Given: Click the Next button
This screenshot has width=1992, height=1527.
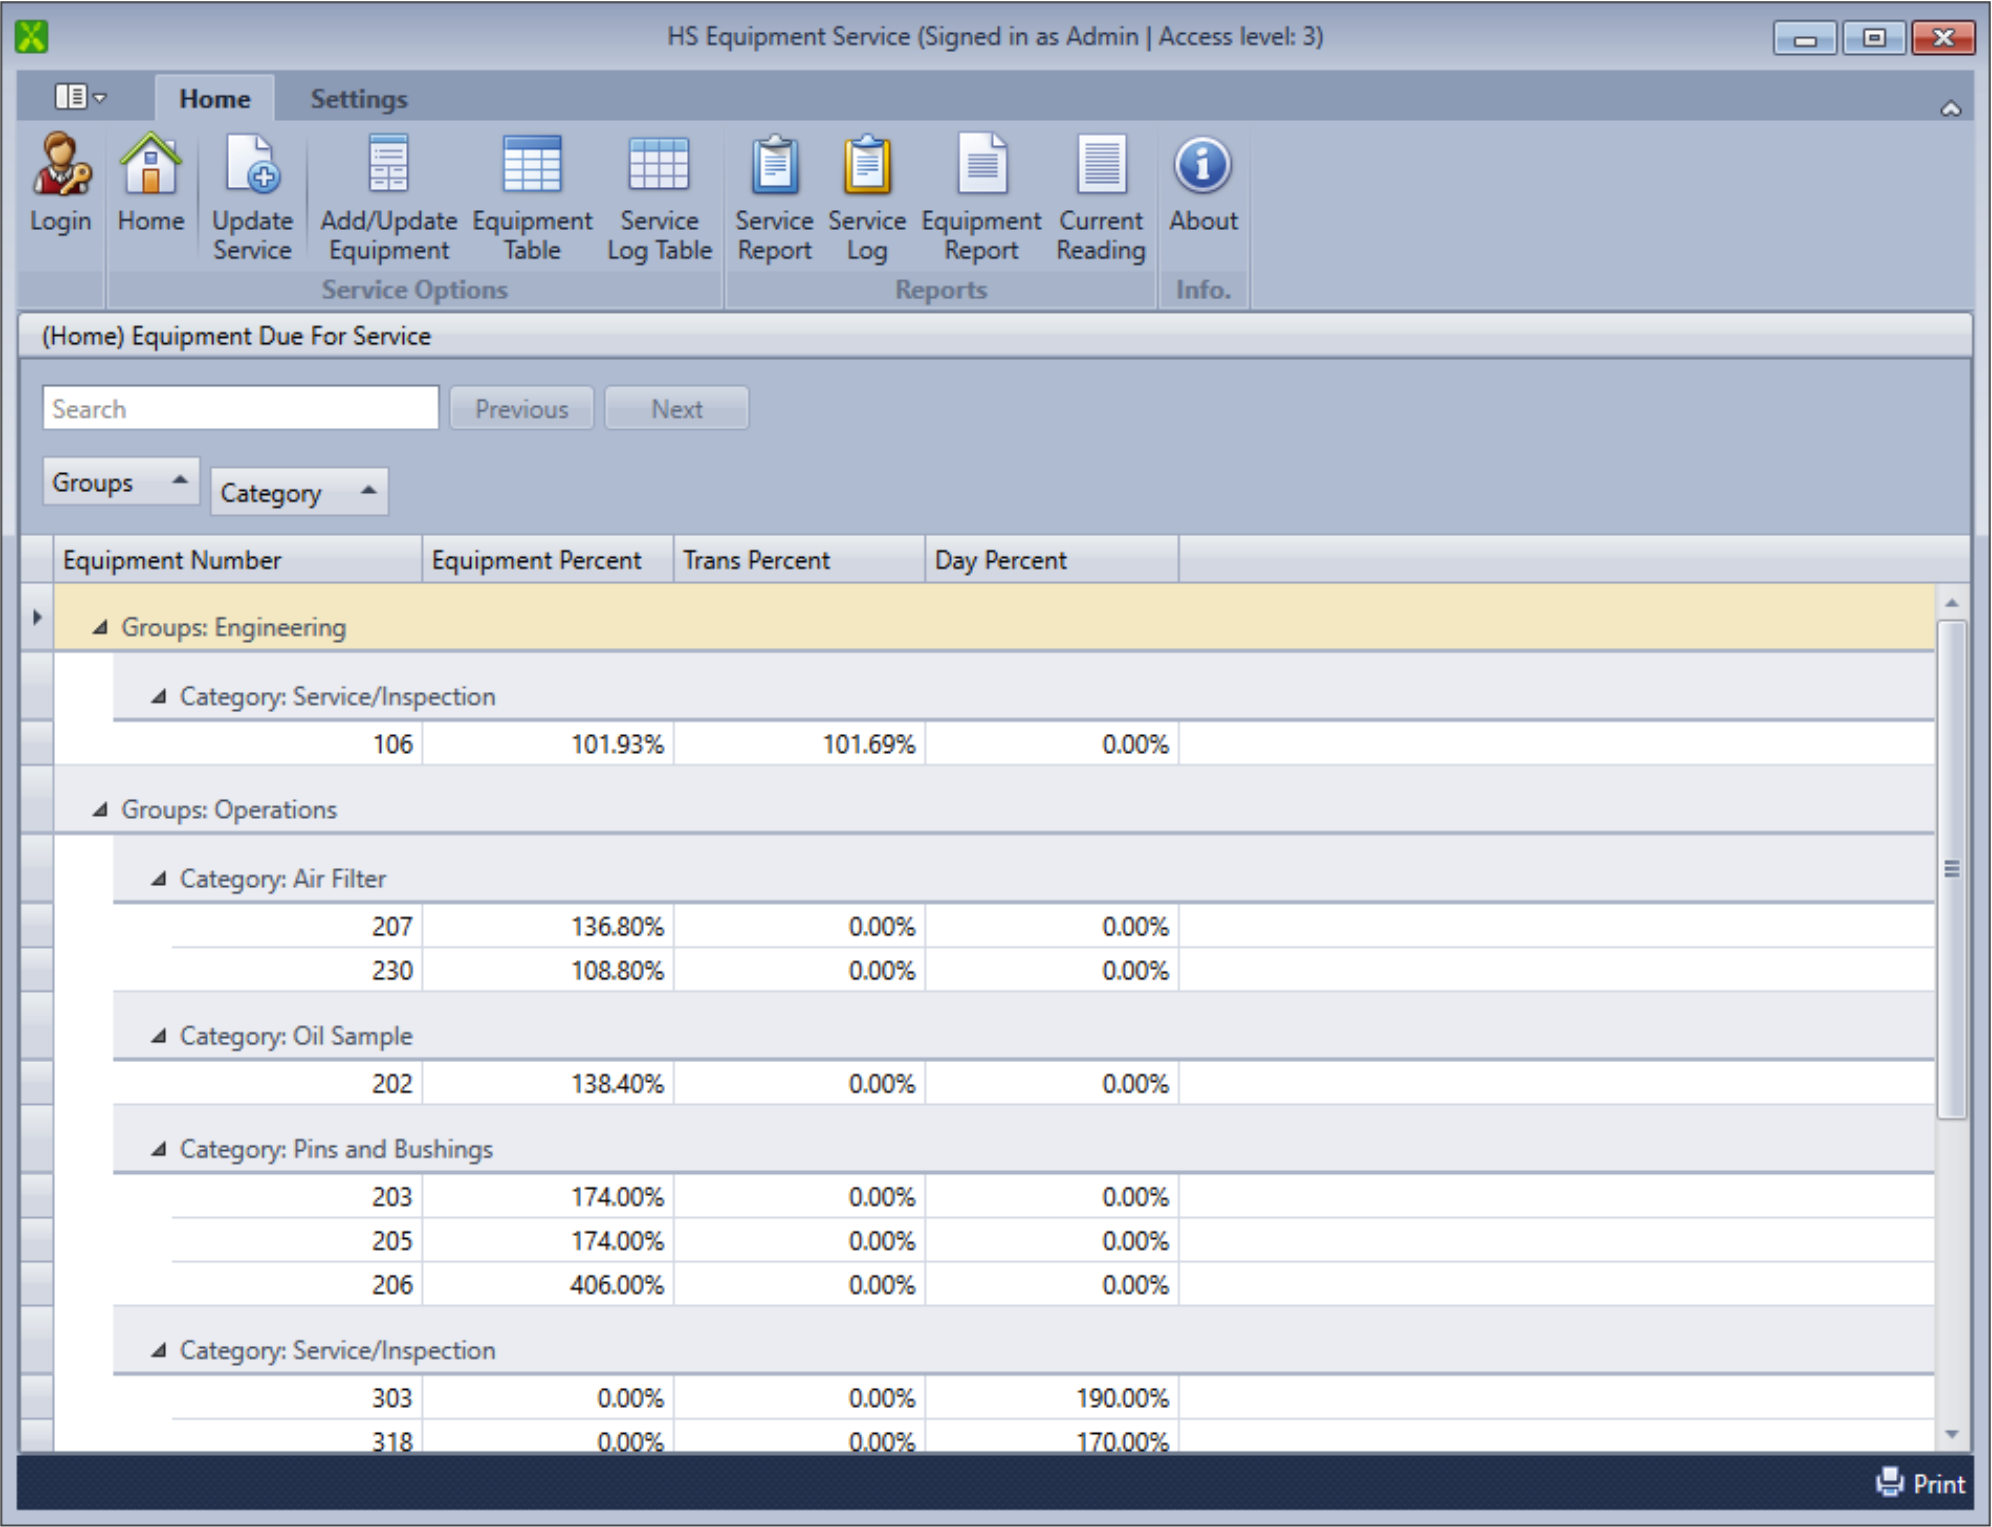Looking at the screenshot, I should point(677,408).
